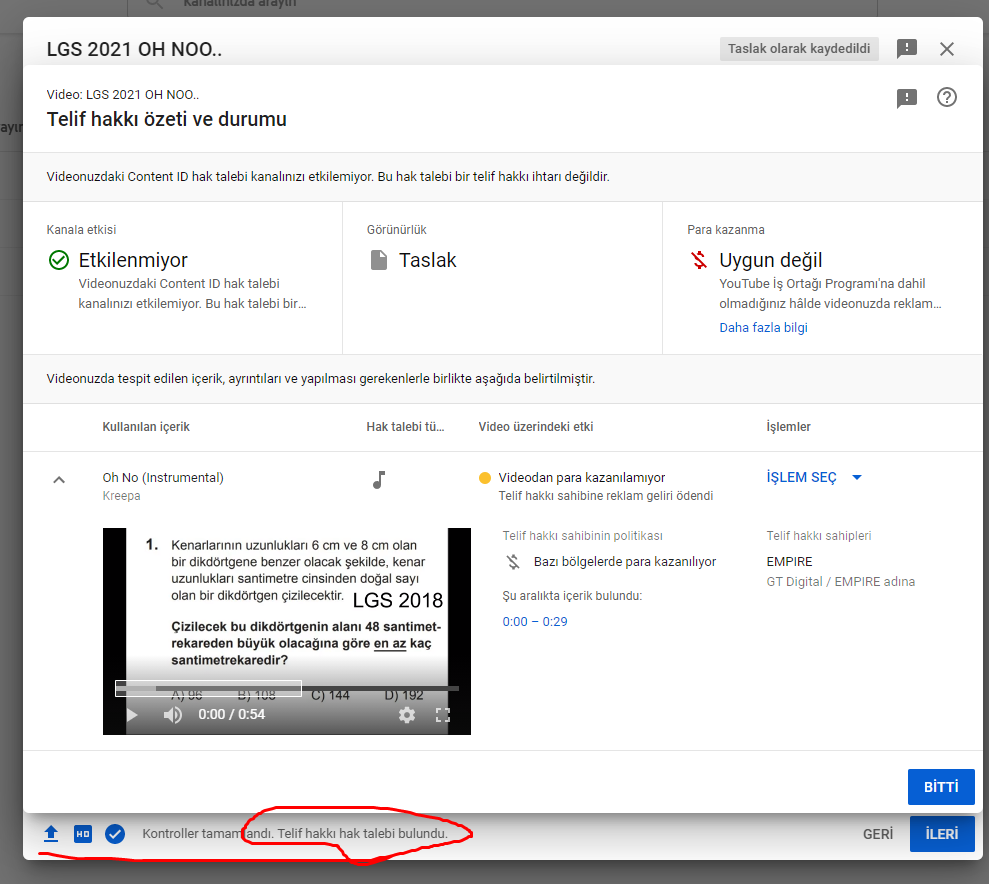Mute the video preview volume
The width and height of the screenshot is (989, 884).
[x=173, y=714]
